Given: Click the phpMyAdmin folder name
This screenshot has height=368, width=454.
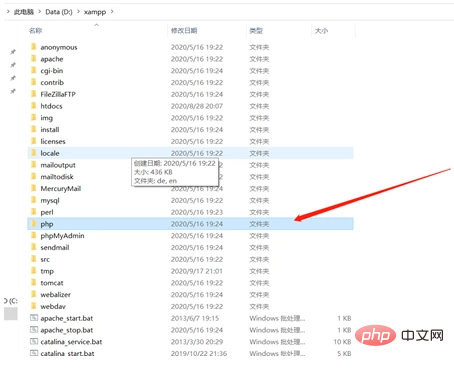Looking at the screenshot, I should coord(62,236).
